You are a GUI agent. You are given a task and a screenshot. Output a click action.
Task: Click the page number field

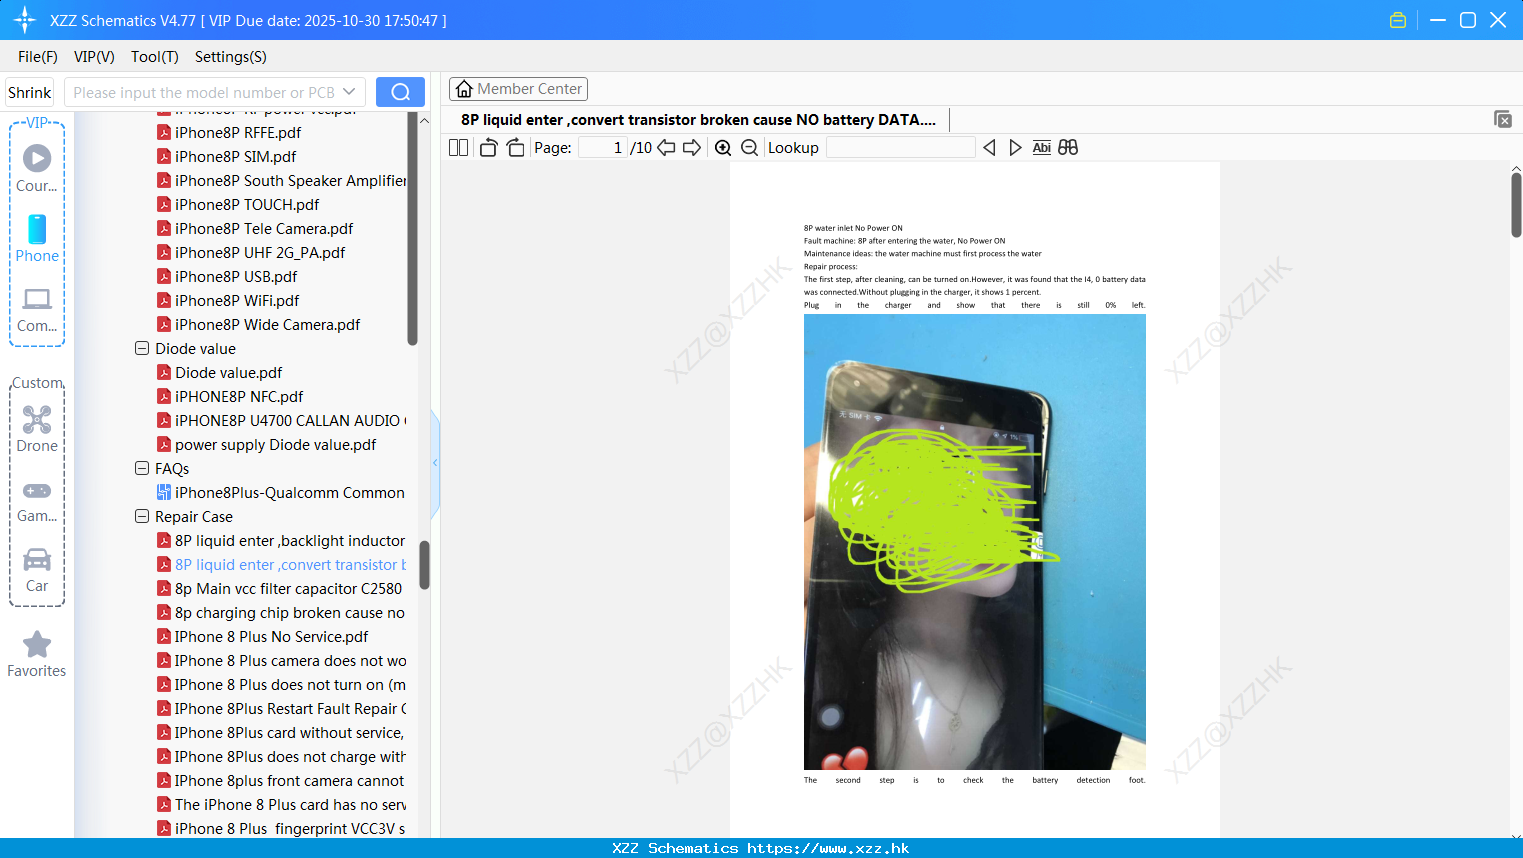(x=603, y=147)
